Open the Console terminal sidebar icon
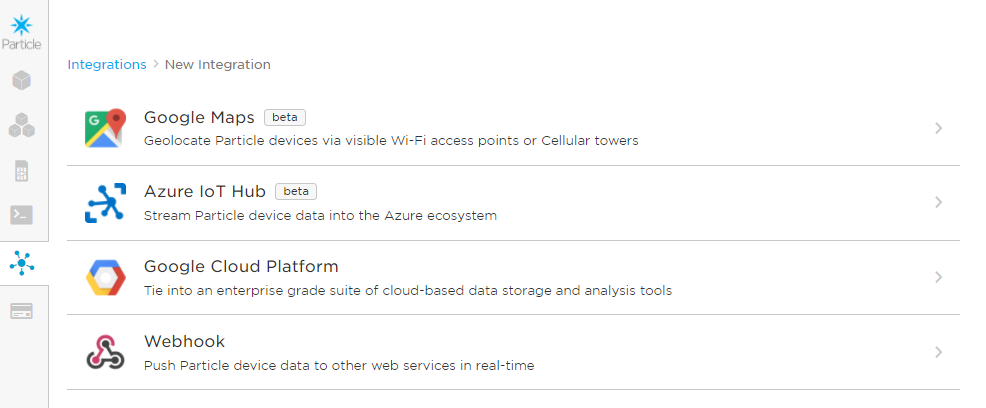 [22, 214]
